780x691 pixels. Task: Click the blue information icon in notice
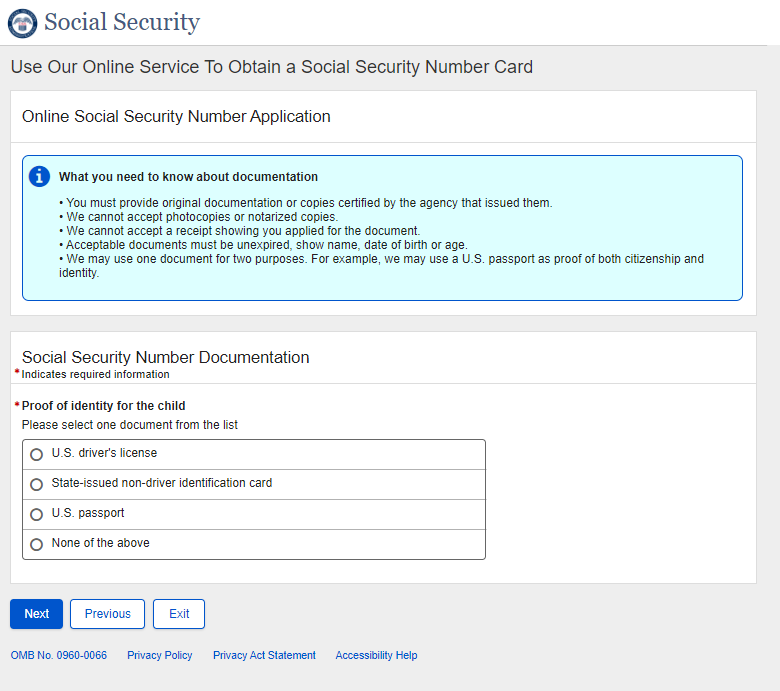coord(40,177)
